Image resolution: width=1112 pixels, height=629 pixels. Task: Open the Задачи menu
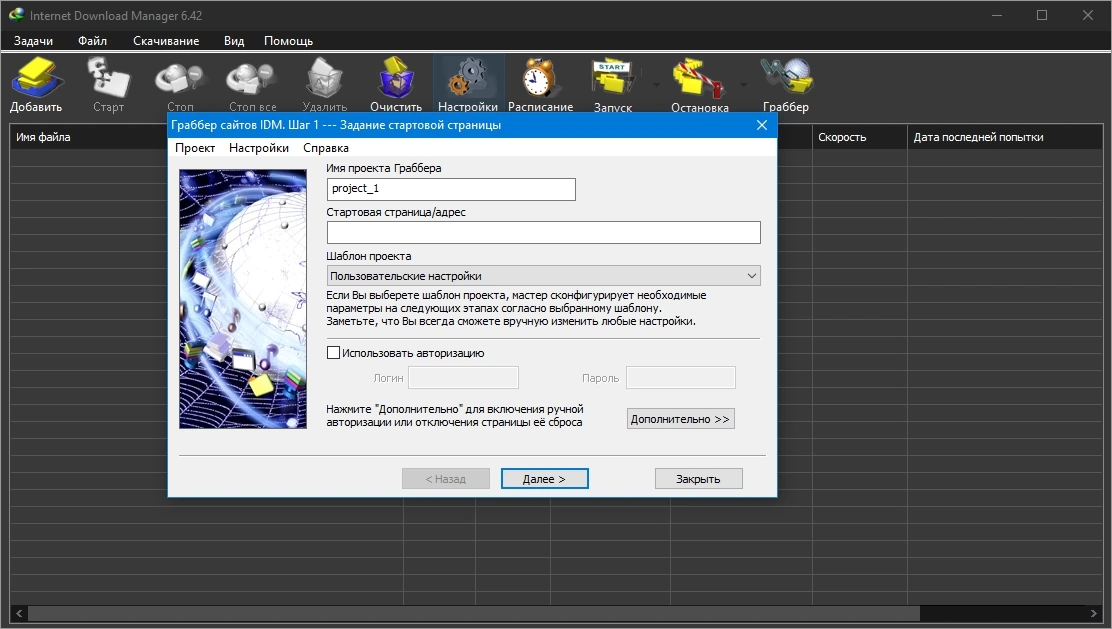coord(33,41)
